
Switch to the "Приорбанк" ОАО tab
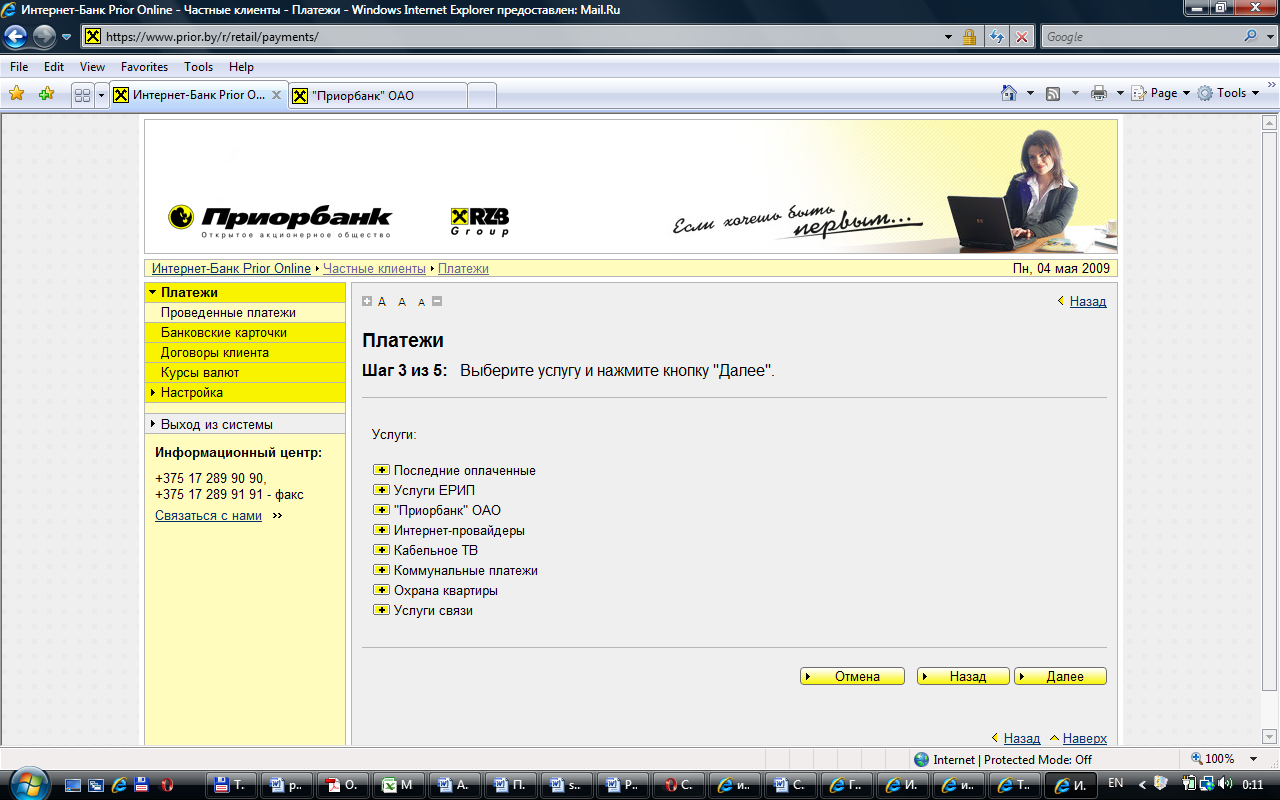(377, 96)
